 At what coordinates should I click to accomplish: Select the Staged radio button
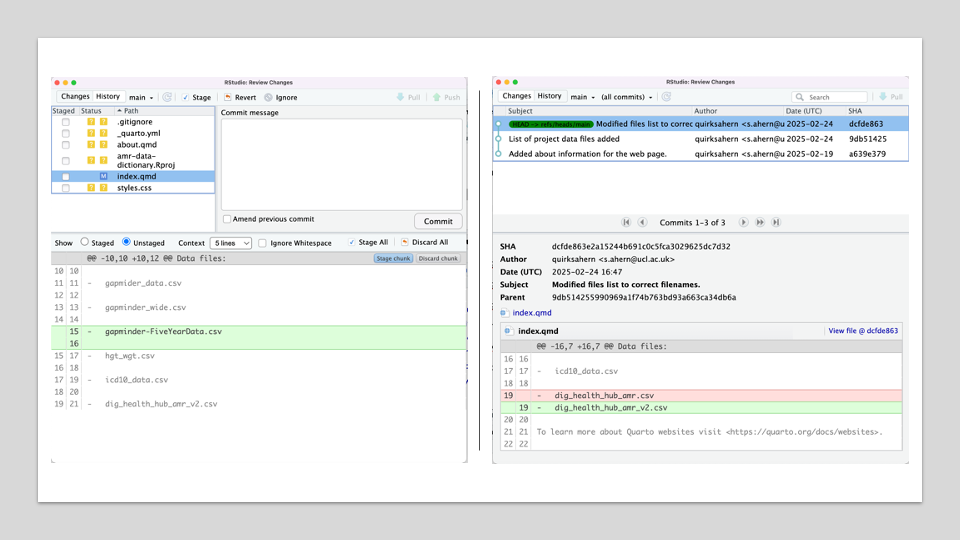click(x=84, y=242)
